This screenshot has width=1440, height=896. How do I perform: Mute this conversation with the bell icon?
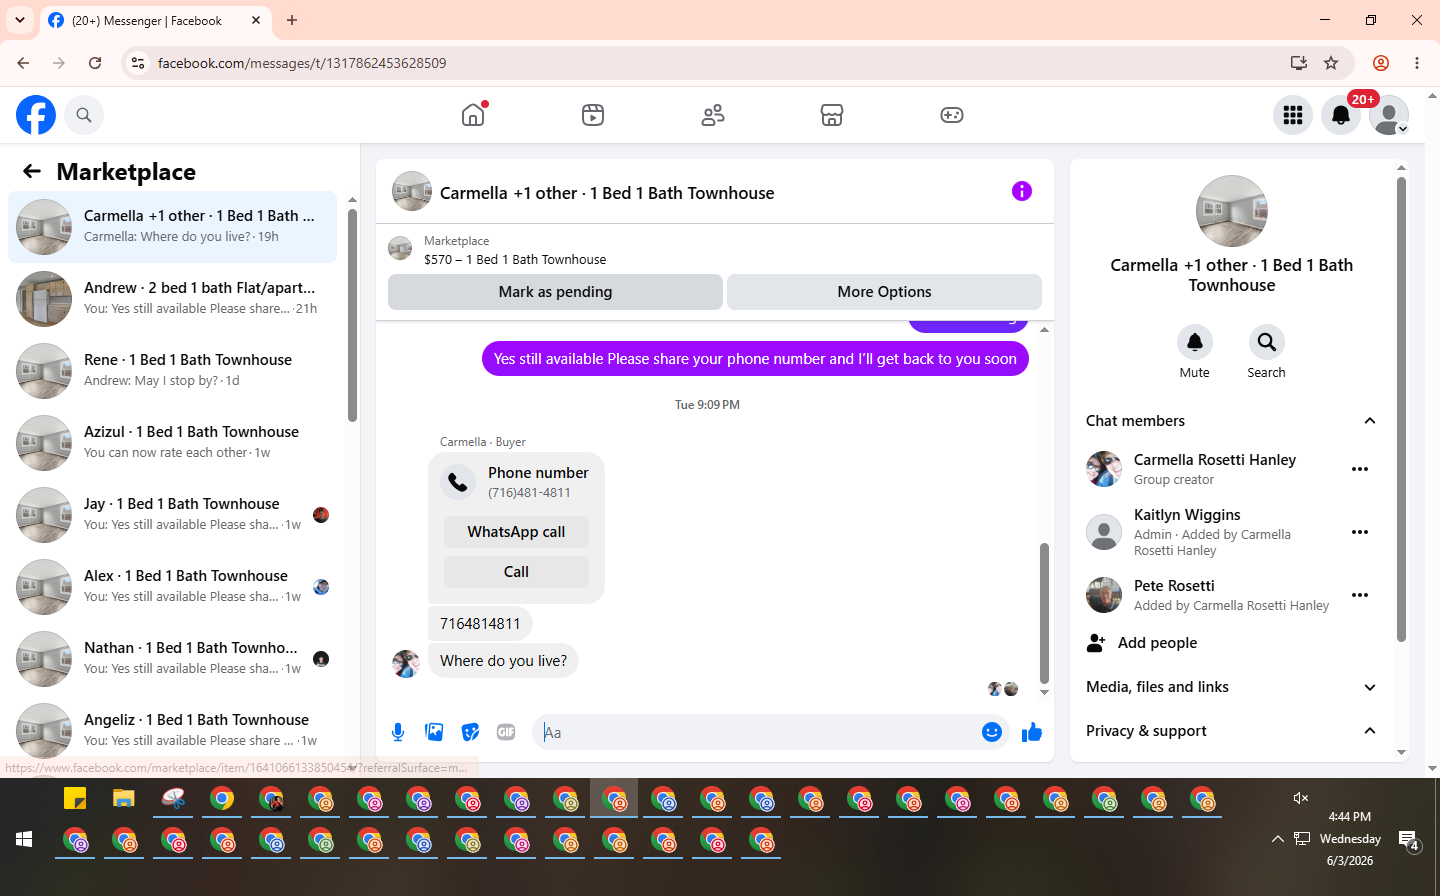[x=1195, y=342]
